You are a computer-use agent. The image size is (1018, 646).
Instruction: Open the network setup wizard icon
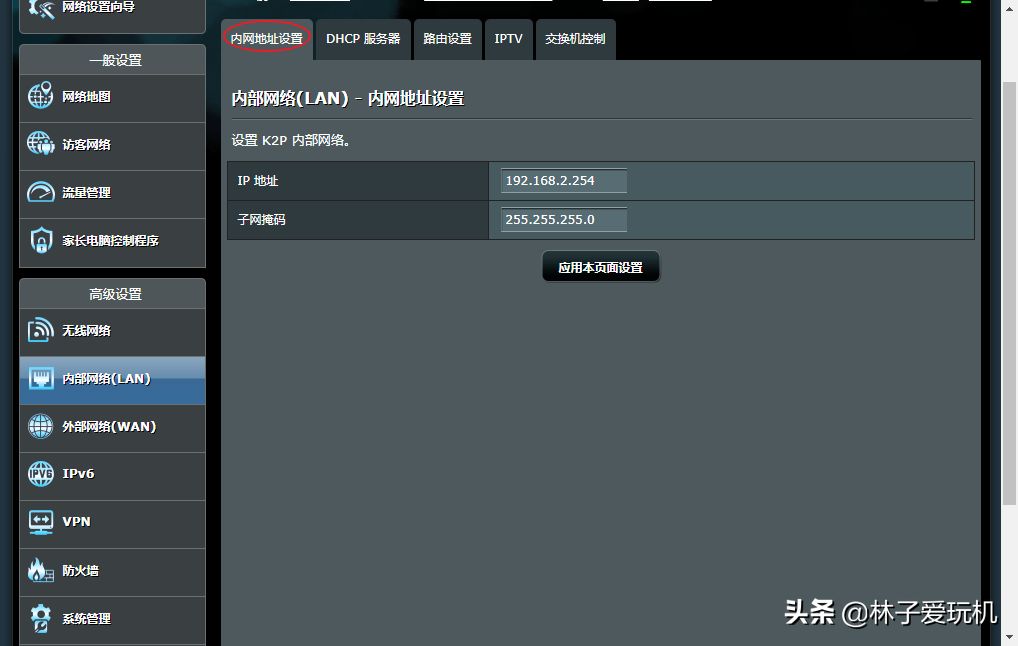[x=41, y=9]
